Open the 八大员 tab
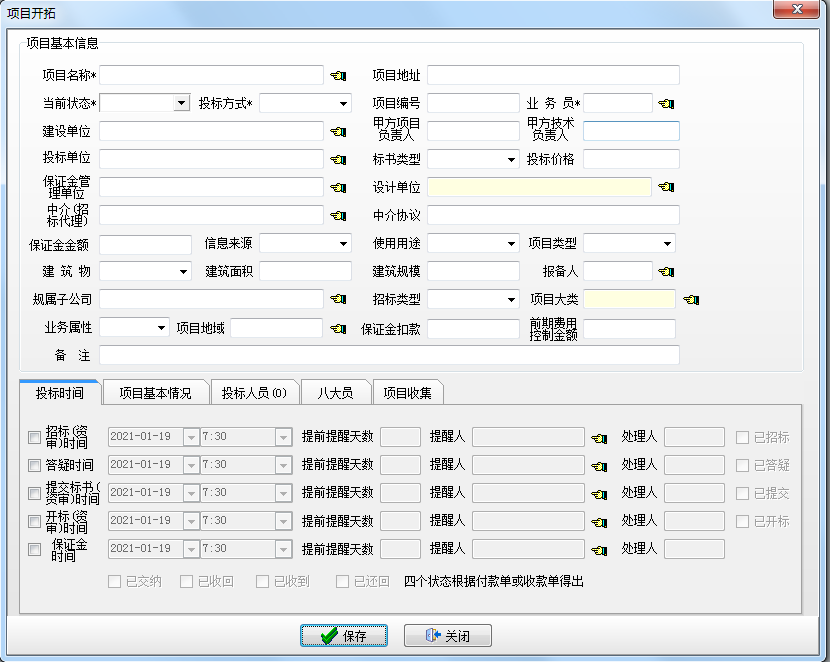The image size is (830, 662). (x=336, y=393)
